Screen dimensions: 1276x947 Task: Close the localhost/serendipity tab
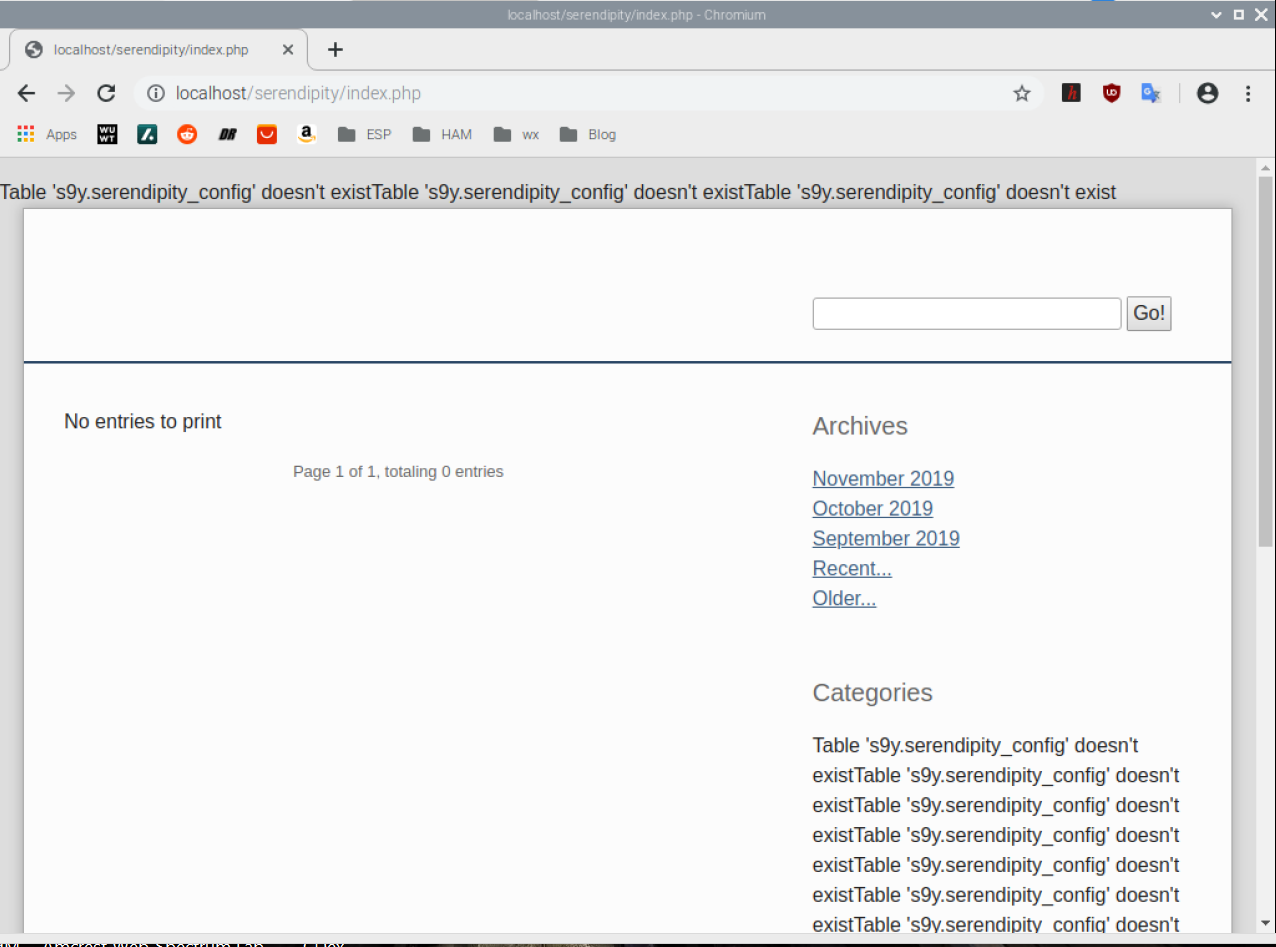(x=288, y=49)
